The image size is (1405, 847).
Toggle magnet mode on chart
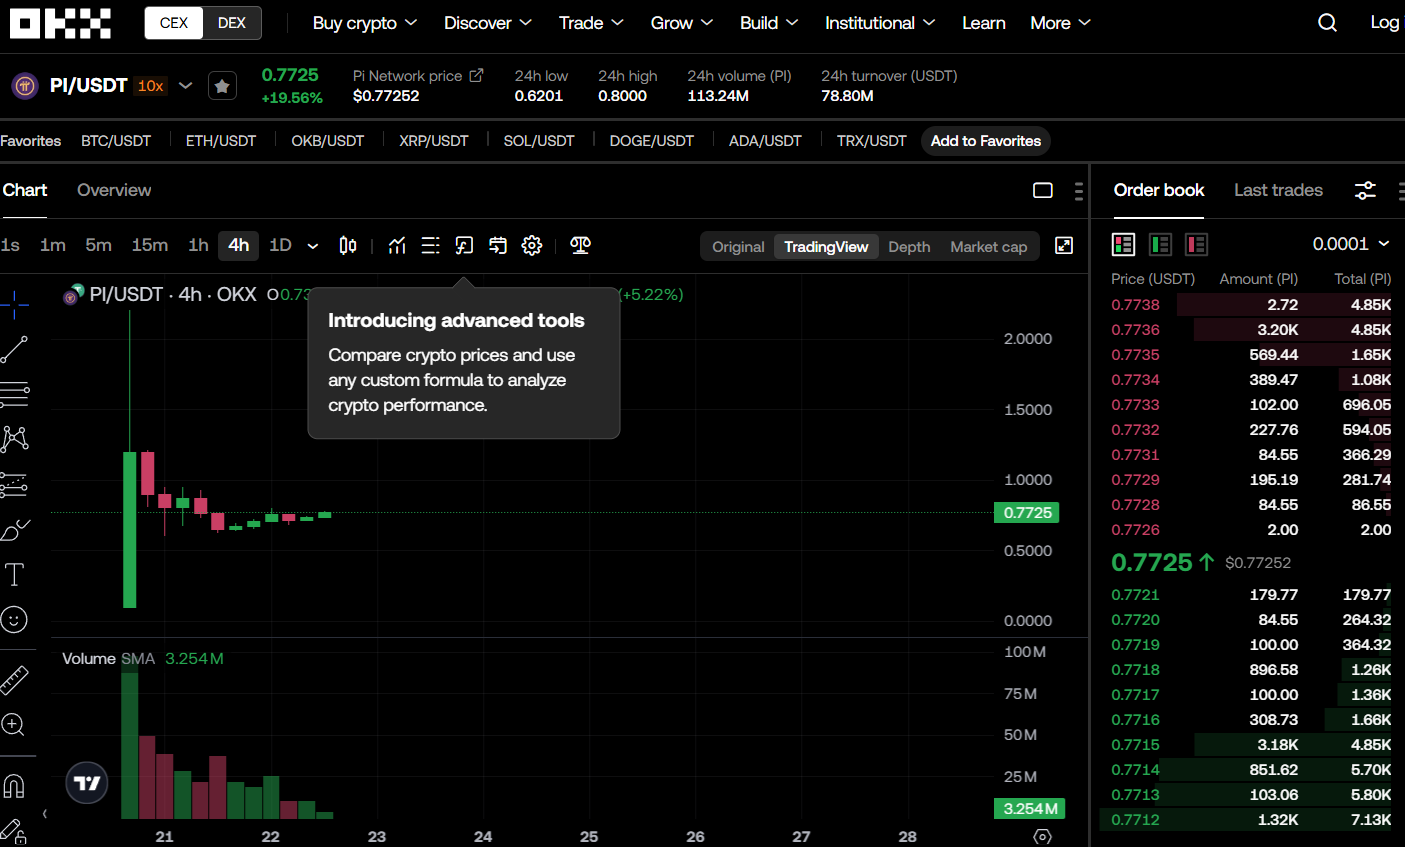pyautogui.click(x=14, y=787)
